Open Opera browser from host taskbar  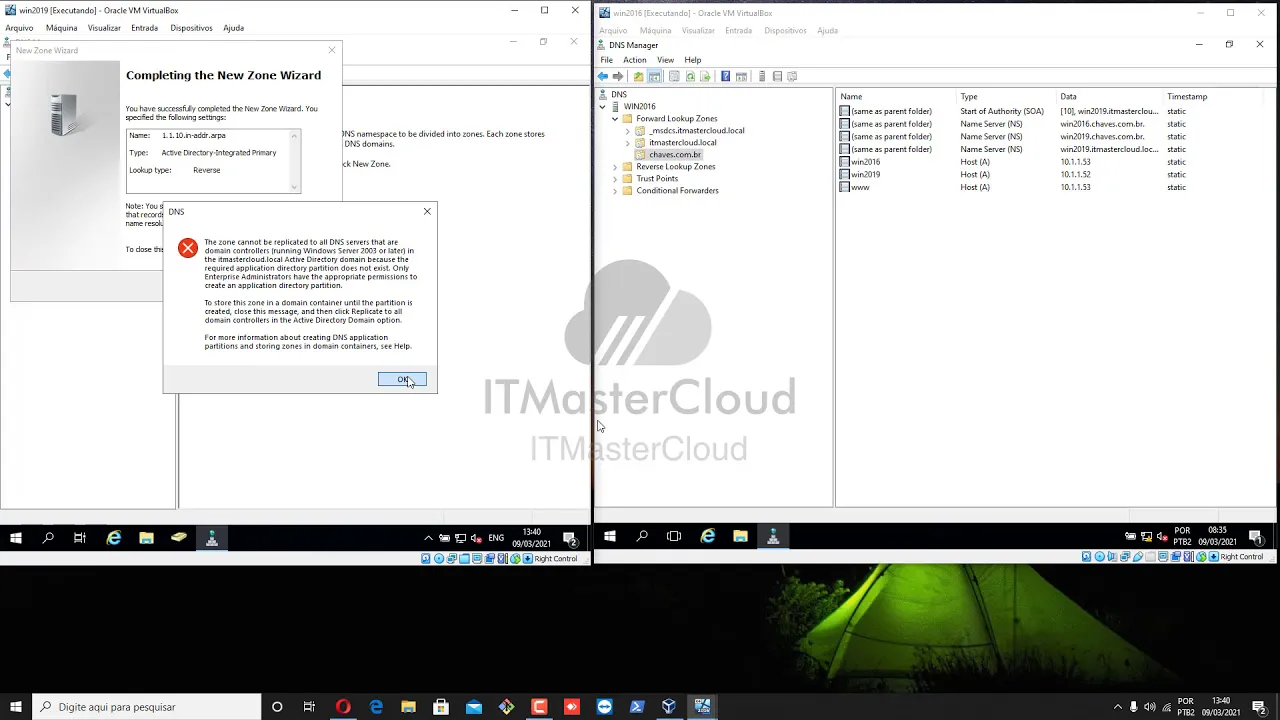click(343, 707)
